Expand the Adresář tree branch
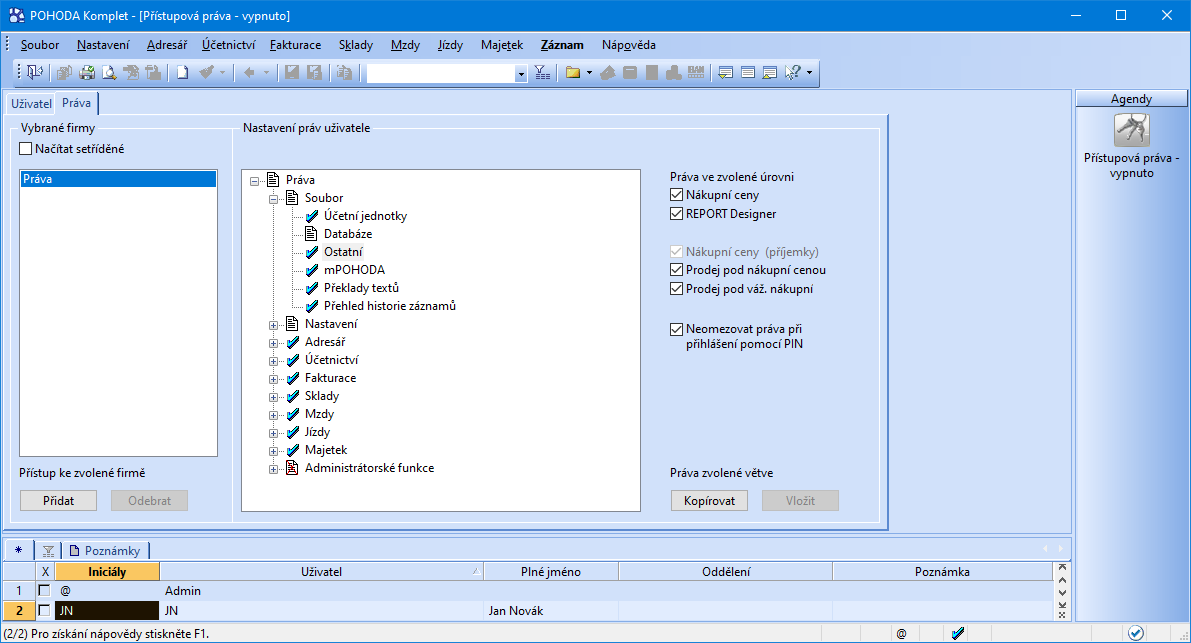 point(273,343)
